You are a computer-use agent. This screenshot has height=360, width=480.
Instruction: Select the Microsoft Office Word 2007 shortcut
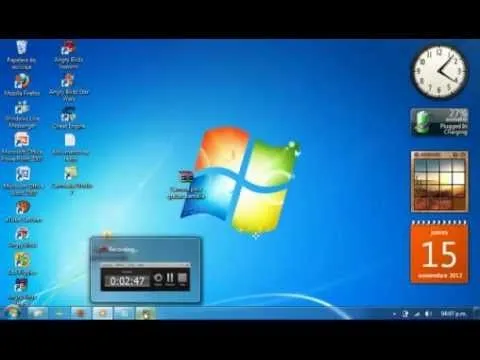click(x=23, y=181)
